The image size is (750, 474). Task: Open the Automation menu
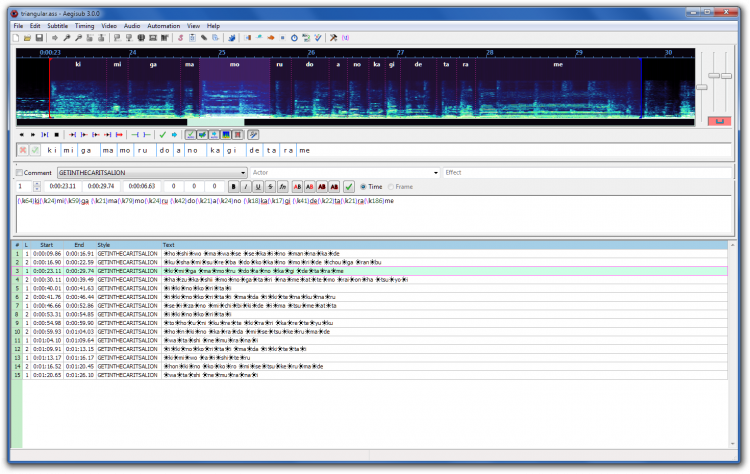point(163,24)
